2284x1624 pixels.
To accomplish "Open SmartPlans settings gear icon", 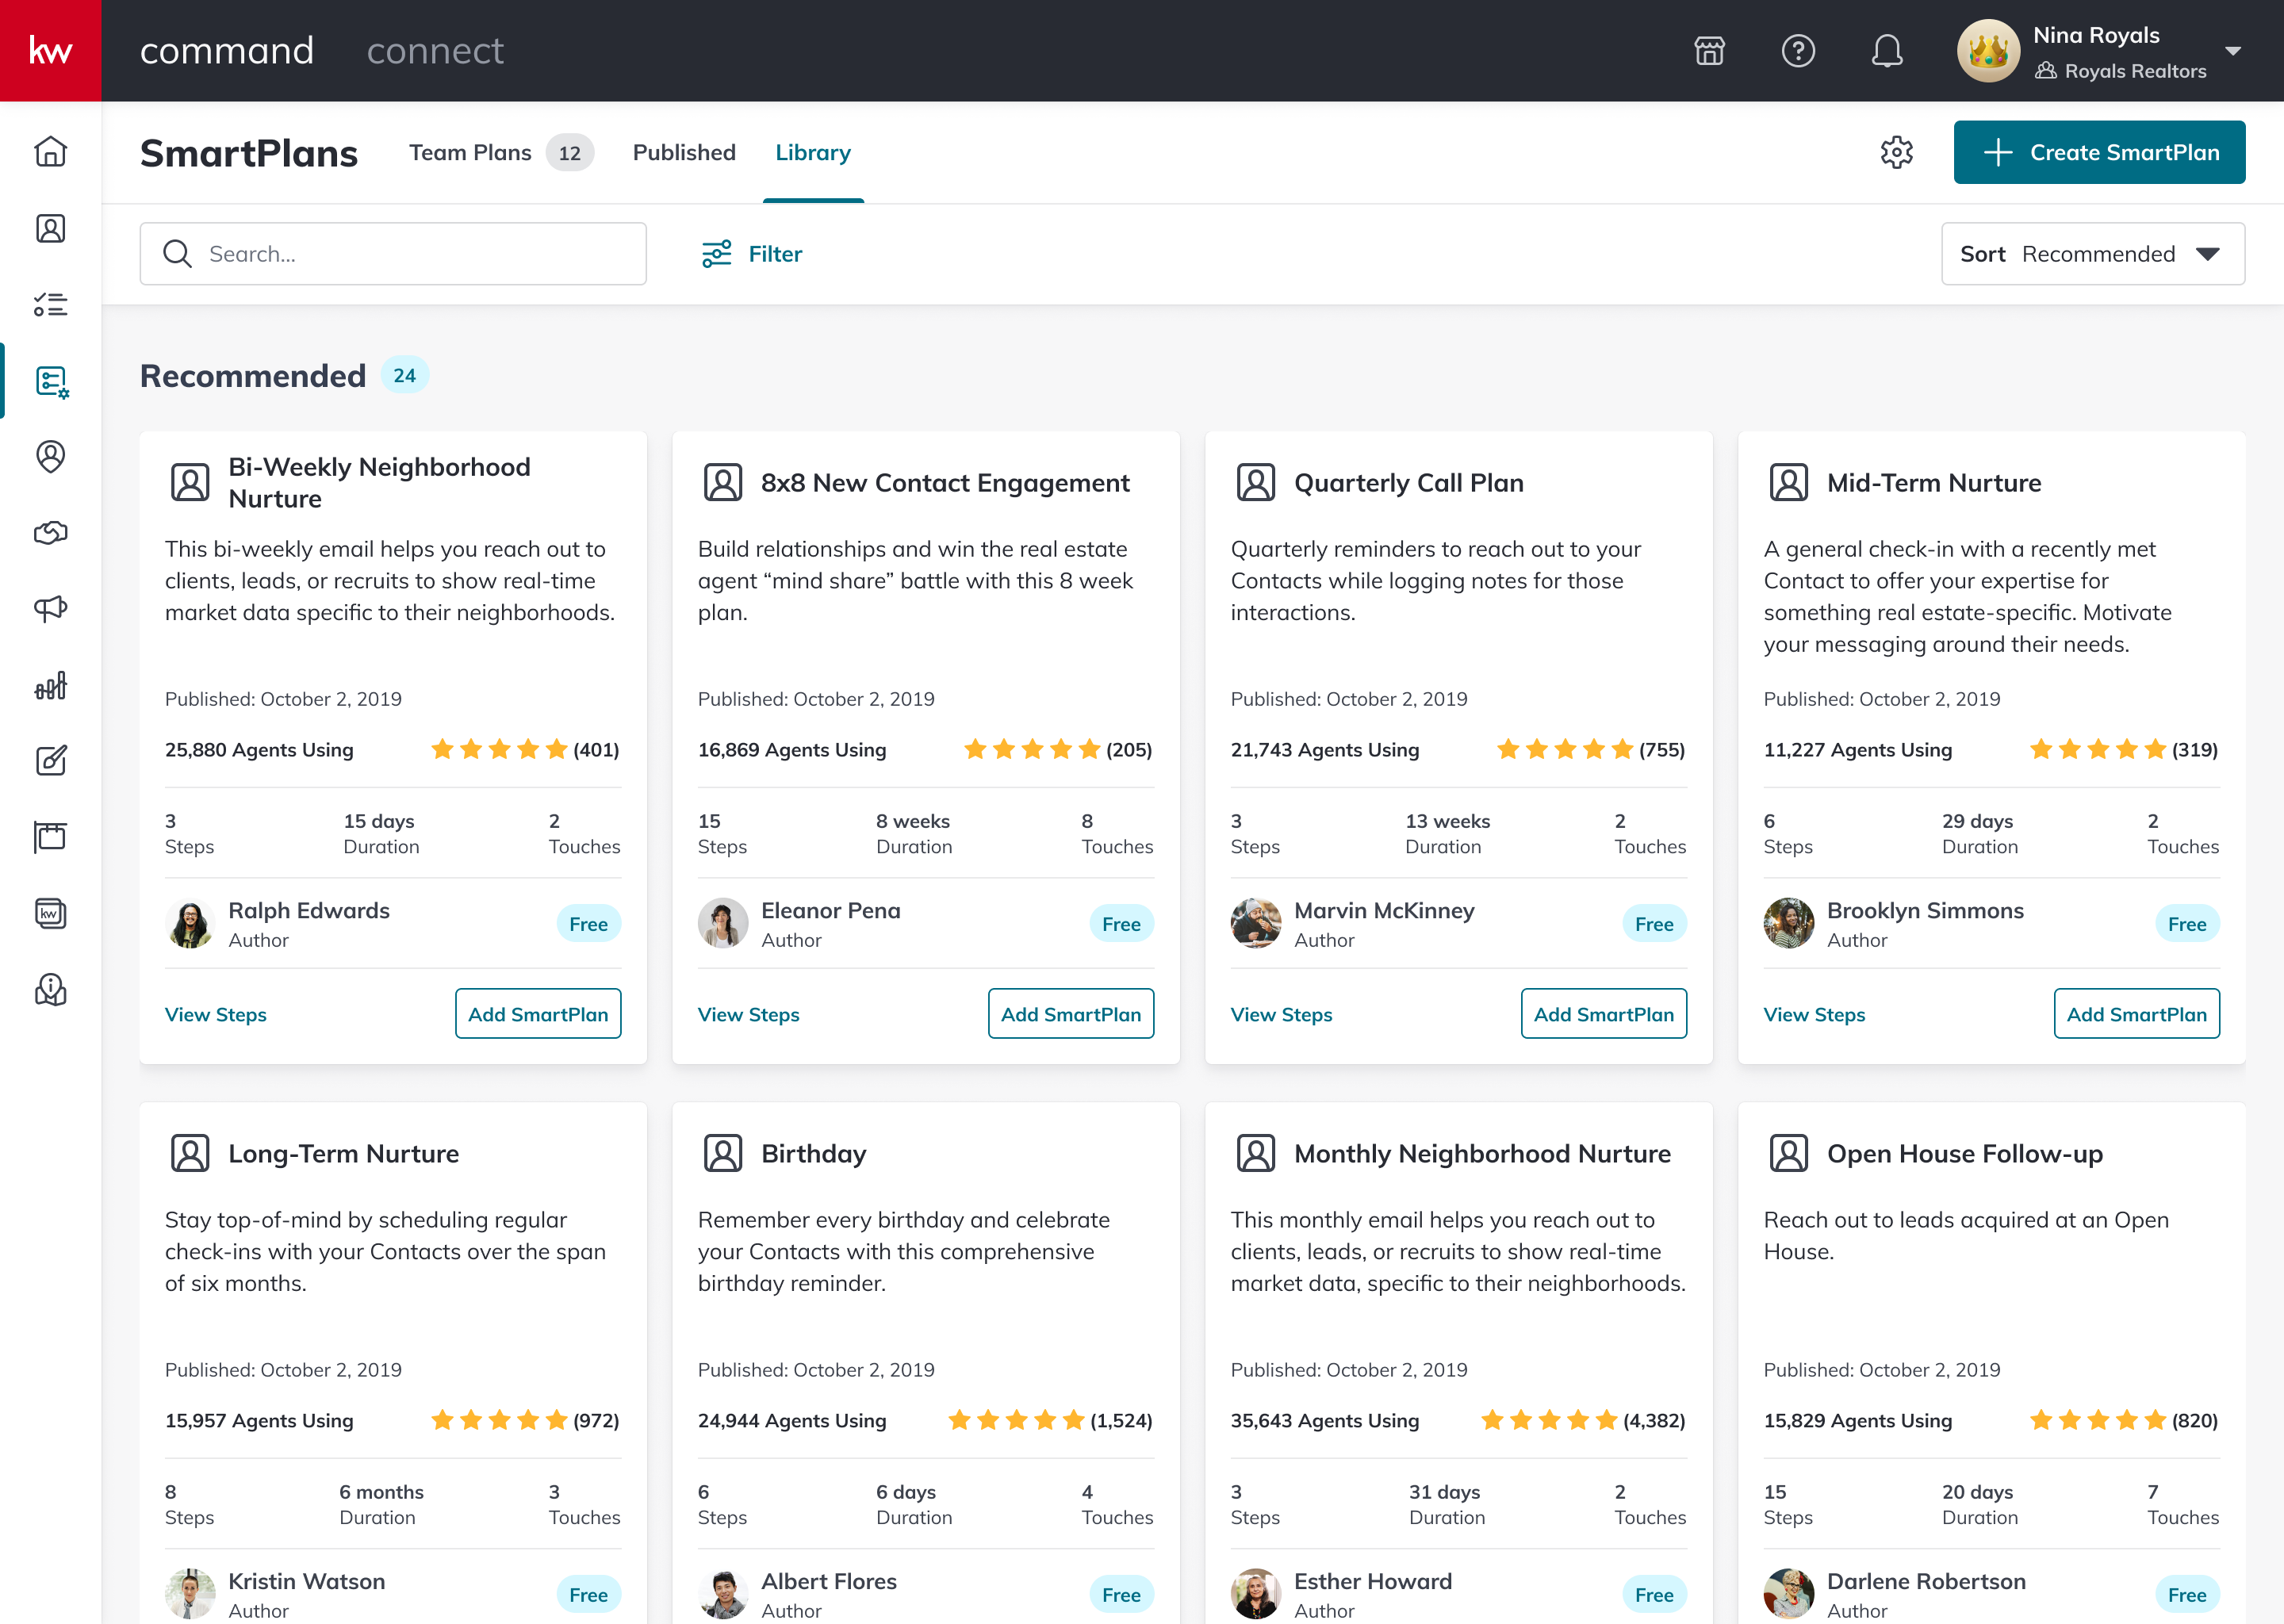I will (x=1896, y=152).
